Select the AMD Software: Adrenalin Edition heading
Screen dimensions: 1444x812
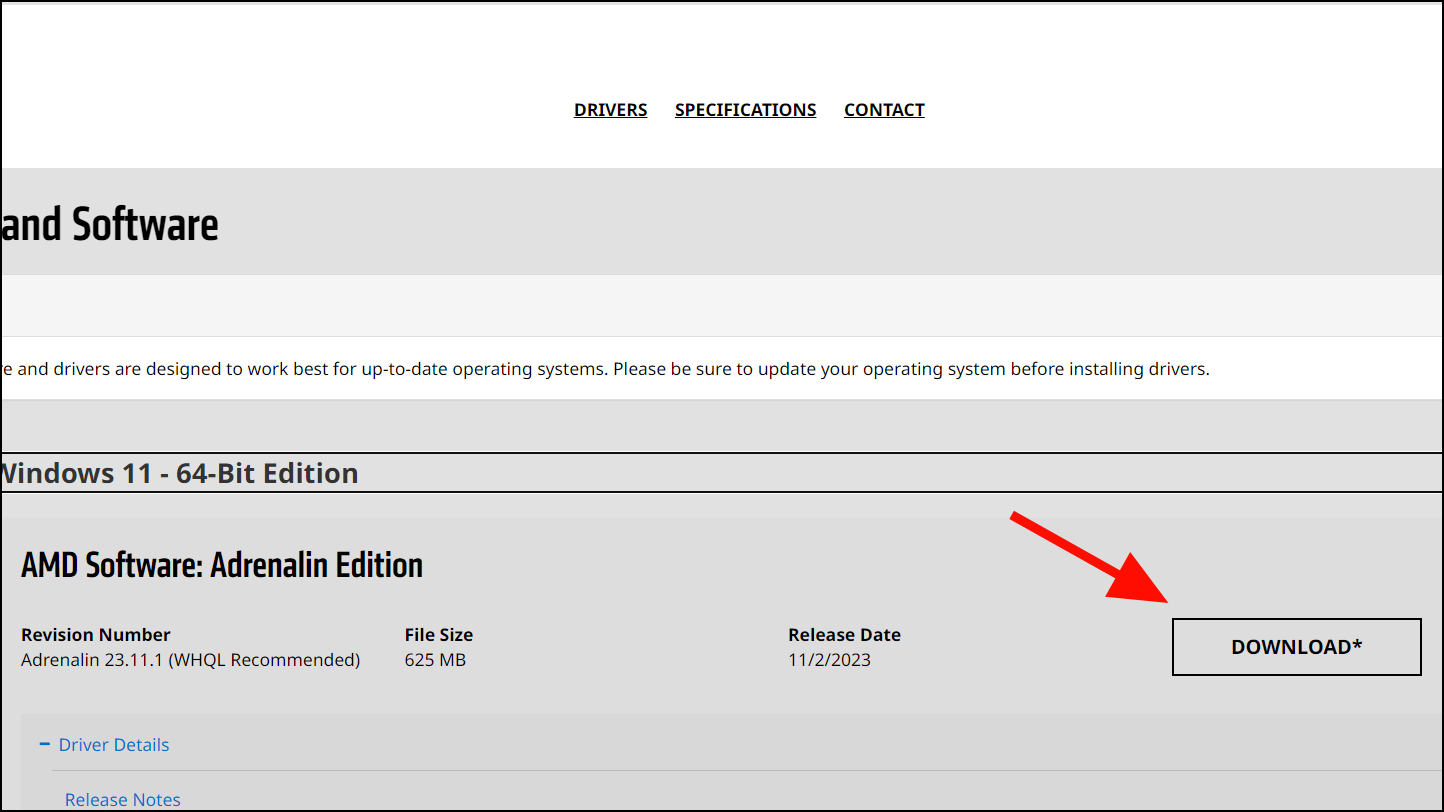222,565
